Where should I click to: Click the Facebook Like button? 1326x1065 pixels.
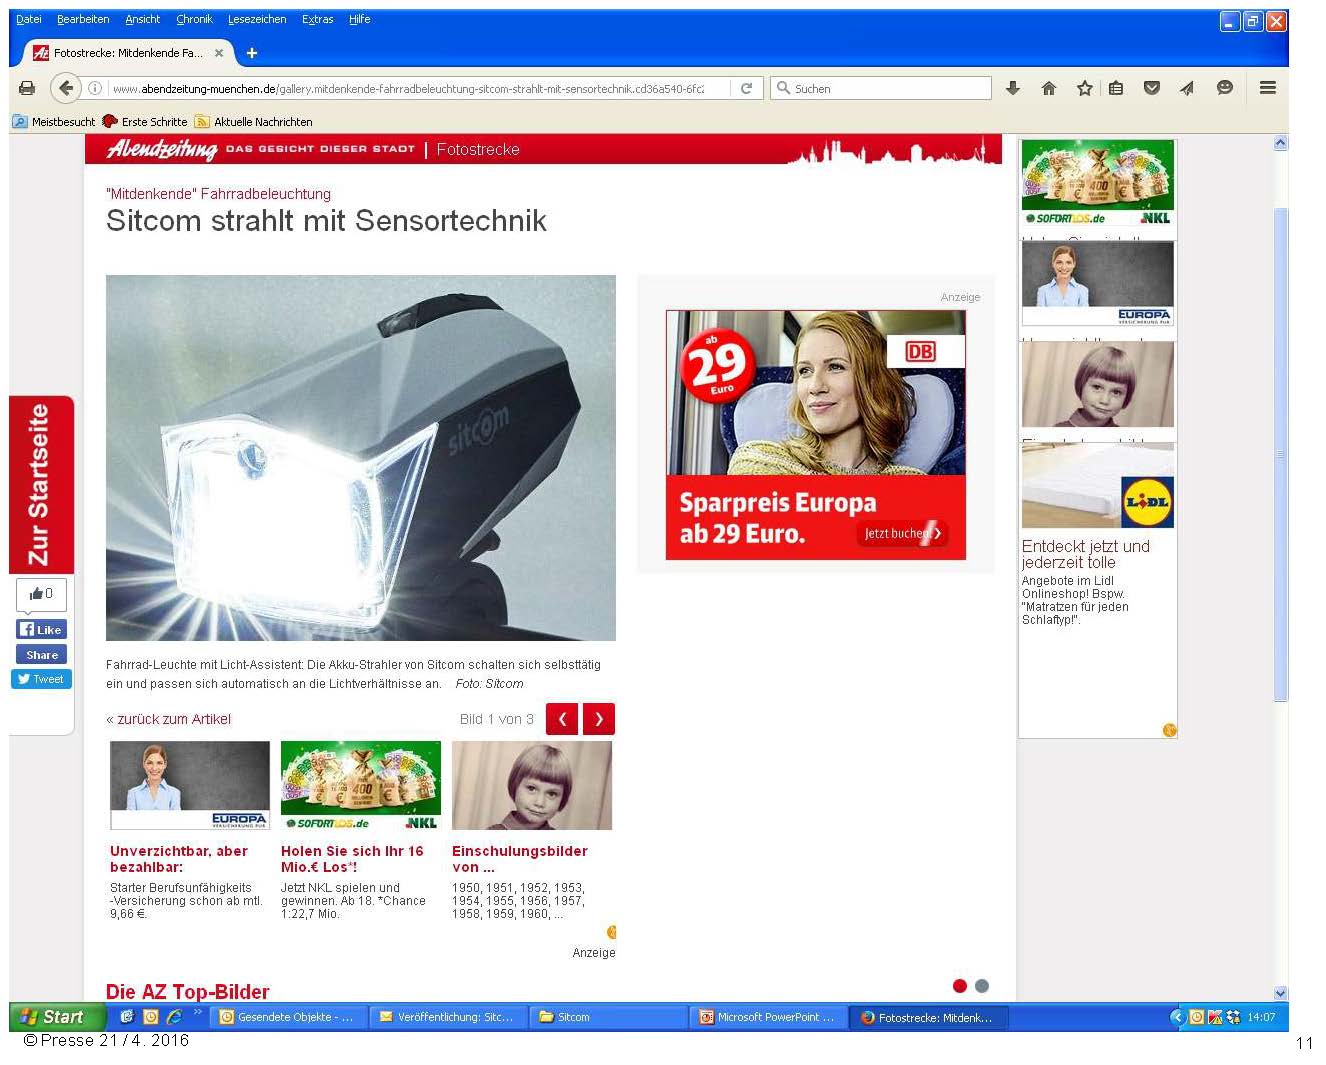point(41,629)
